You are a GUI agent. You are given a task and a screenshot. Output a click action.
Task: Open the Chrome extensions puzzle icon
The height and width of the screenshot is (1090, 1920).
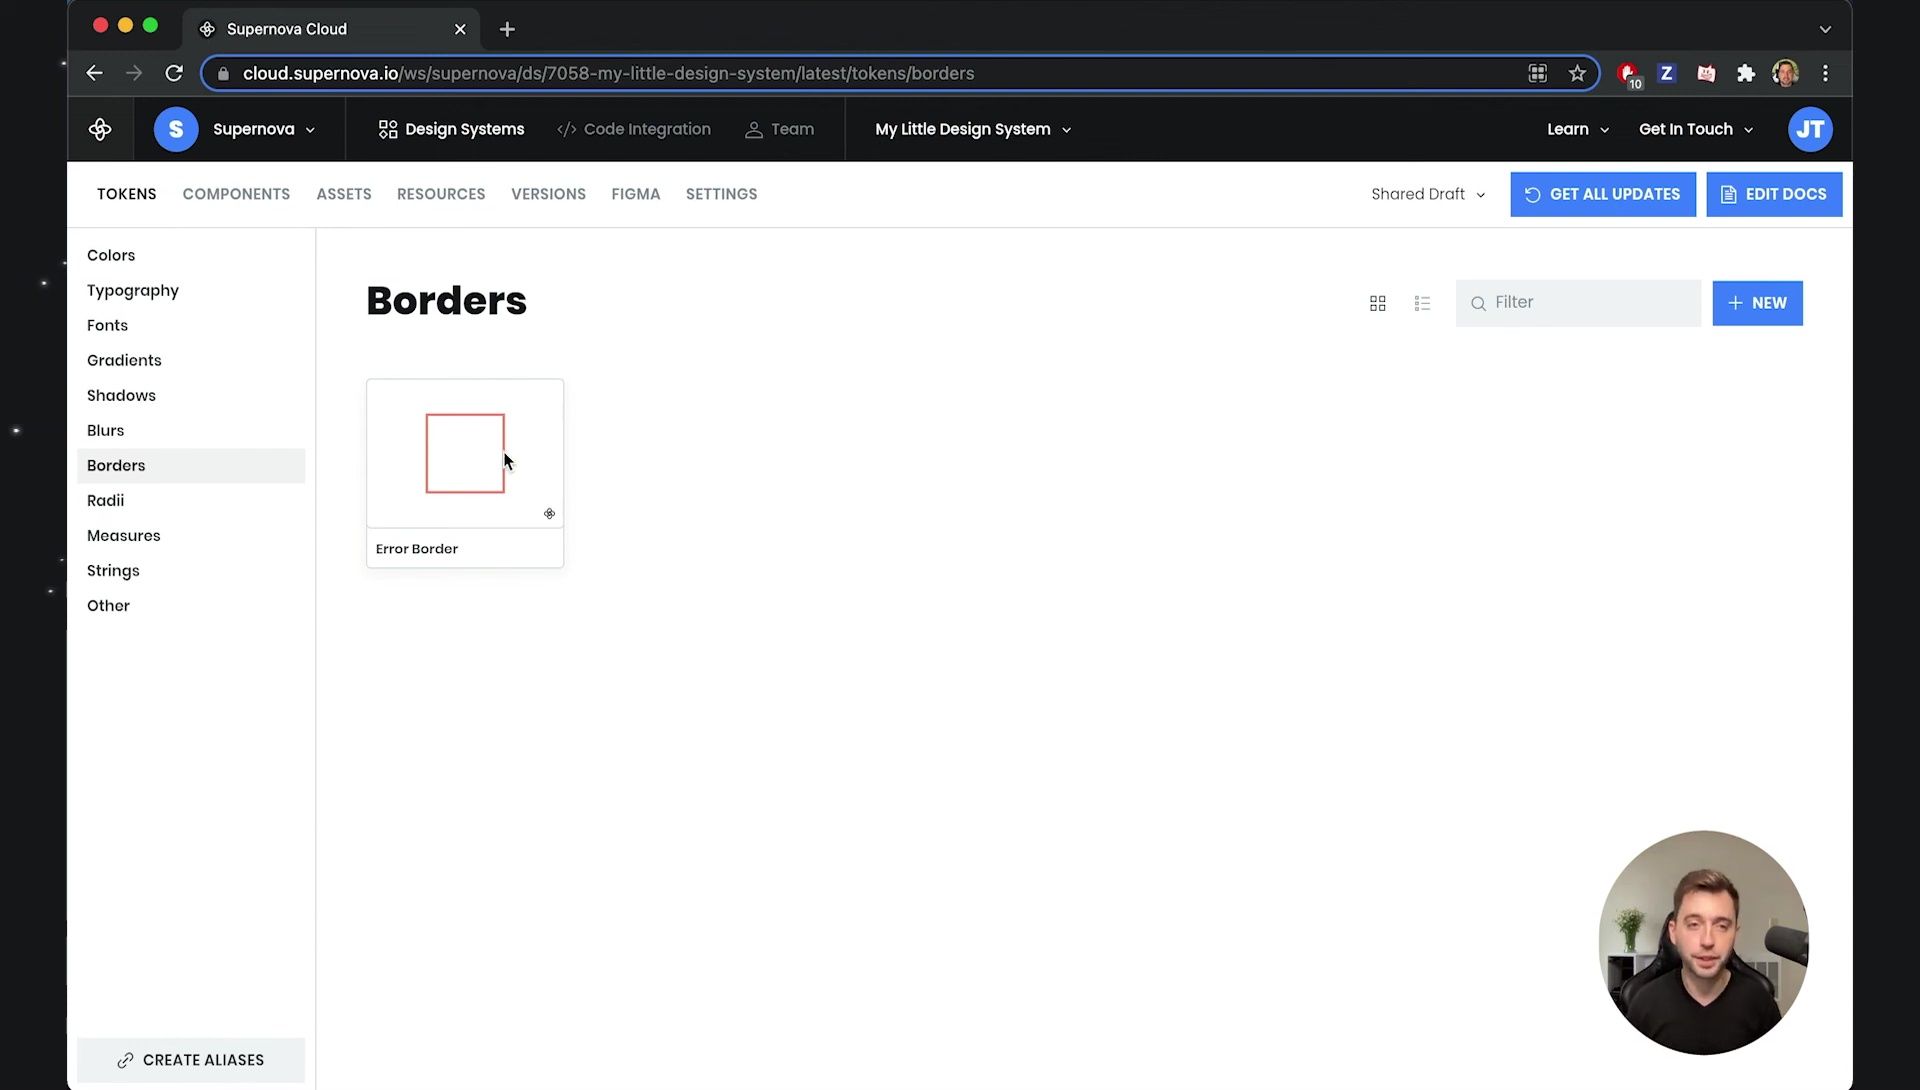[x=1746, y=73]
